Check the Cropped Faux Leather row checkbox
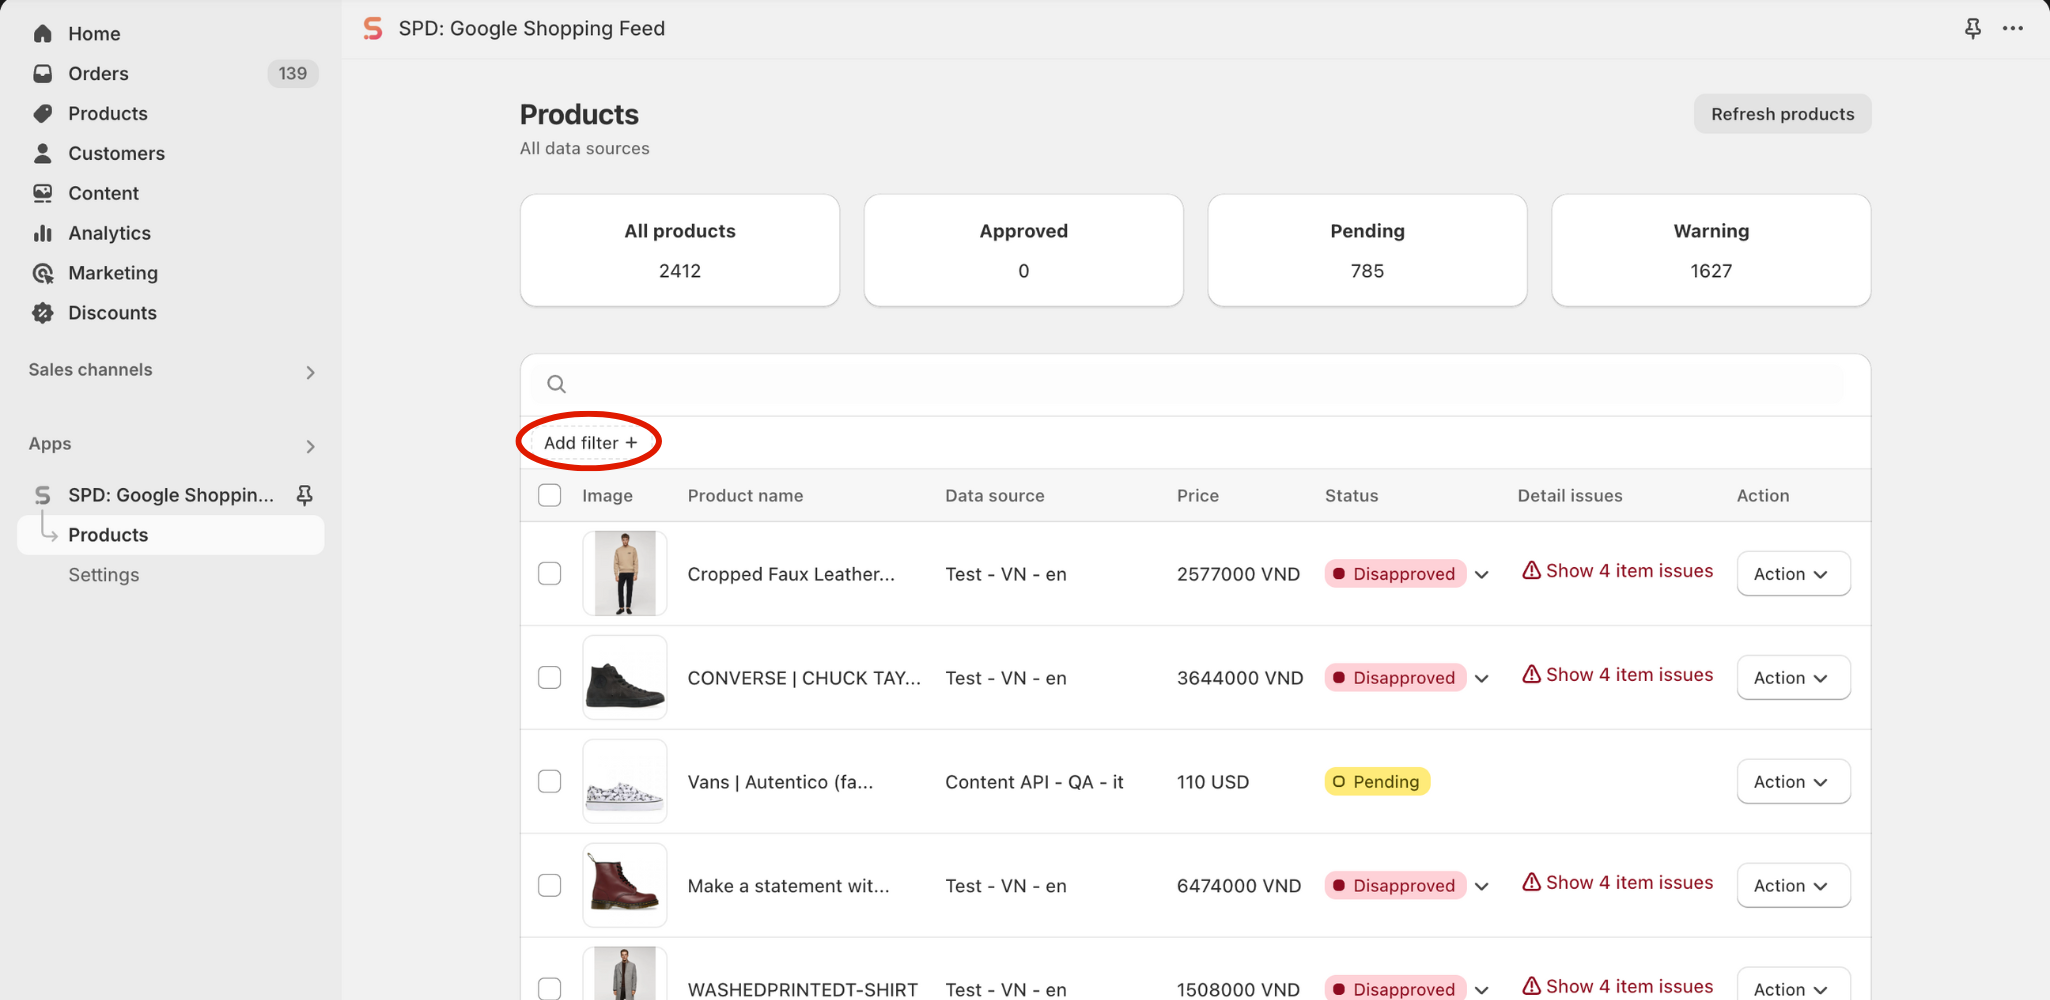The image size is (2050, 1000). [550, 573]
